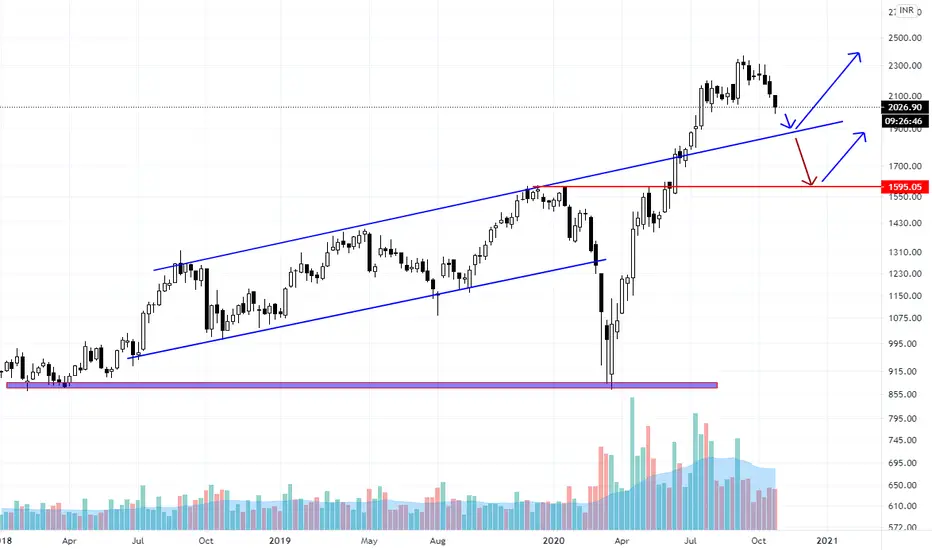Select the red 1595.05 price label
The height and width of the screenshot is (550, 932).
[905, 187]
